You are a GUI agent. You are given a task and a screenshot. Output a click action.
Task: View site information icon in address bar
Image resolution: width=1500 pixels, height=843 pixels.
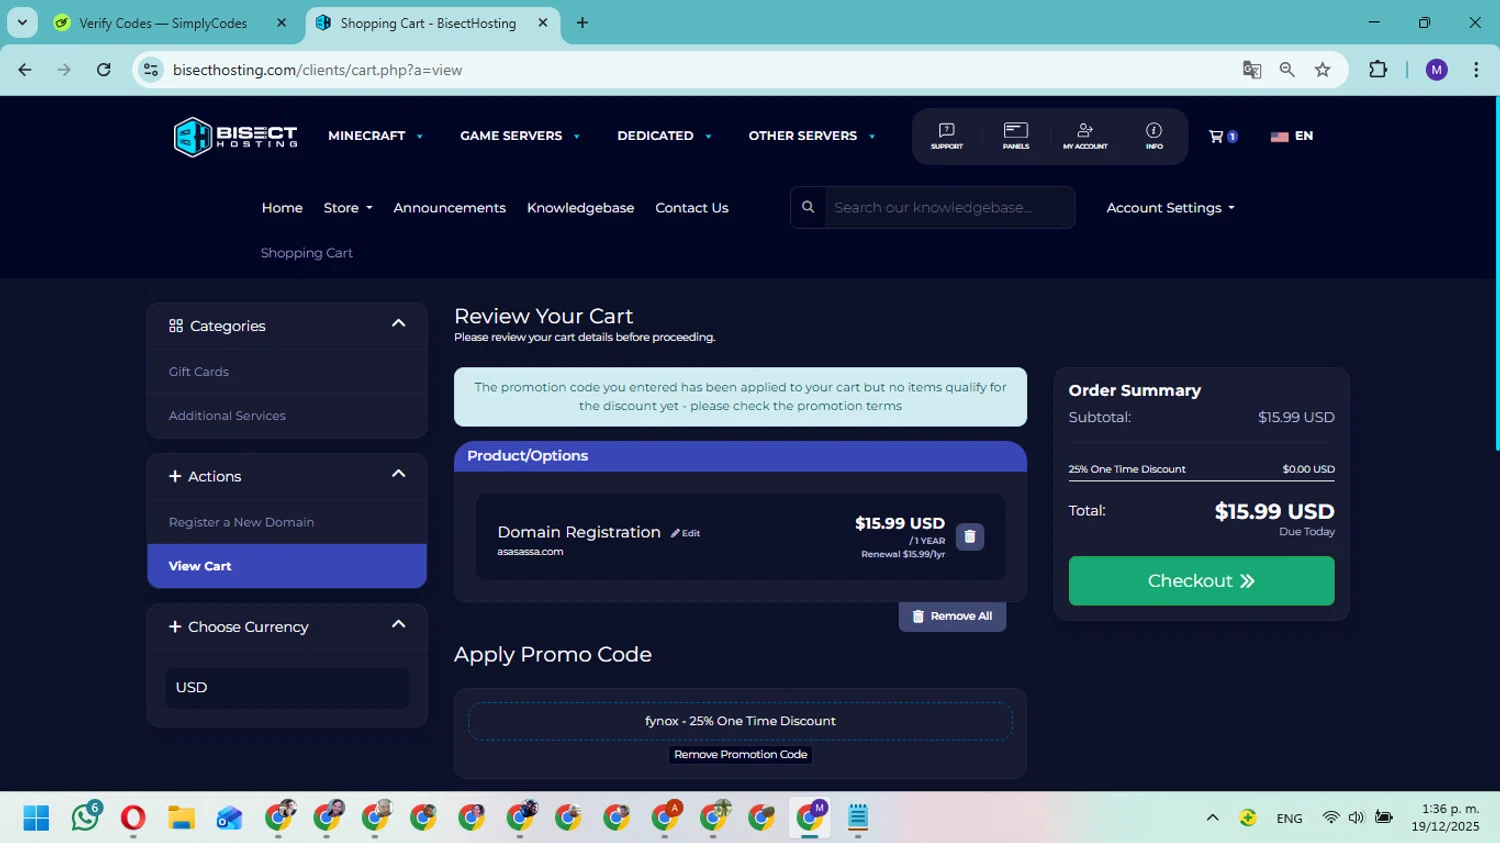point(151,70)
